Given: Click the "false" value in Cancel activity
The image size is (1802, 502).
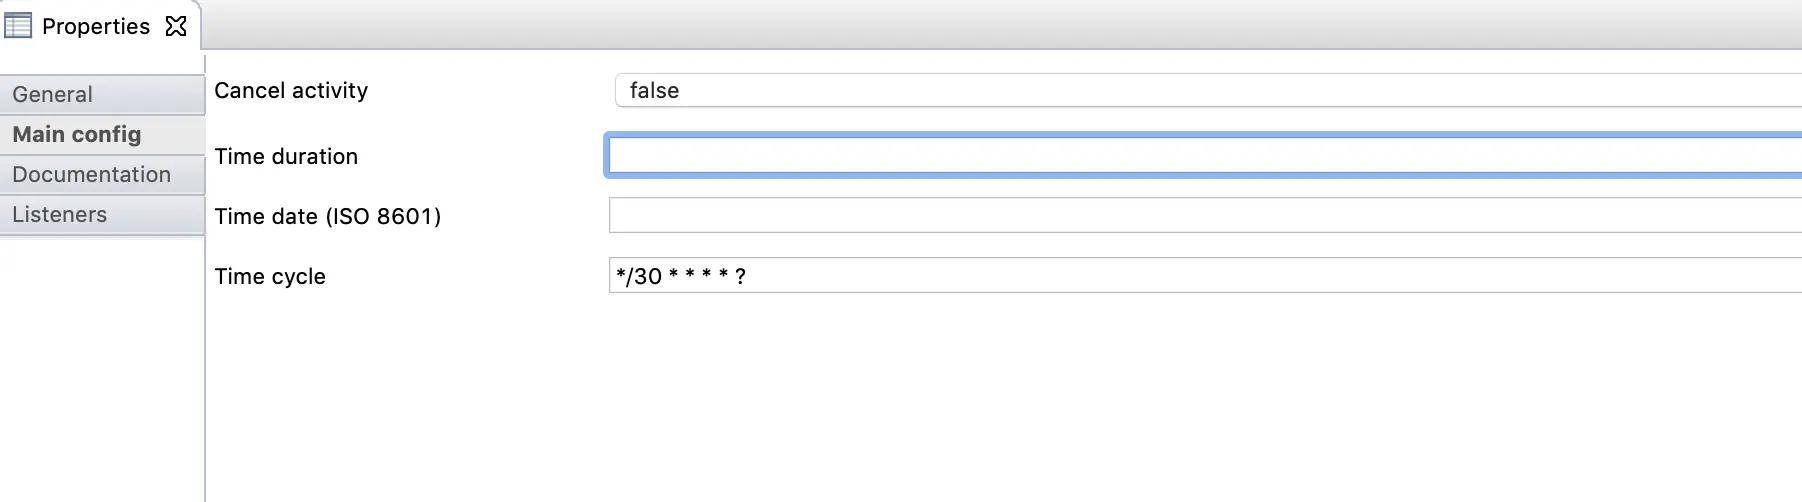Looking at the screenshot, I should pos(654,90).
